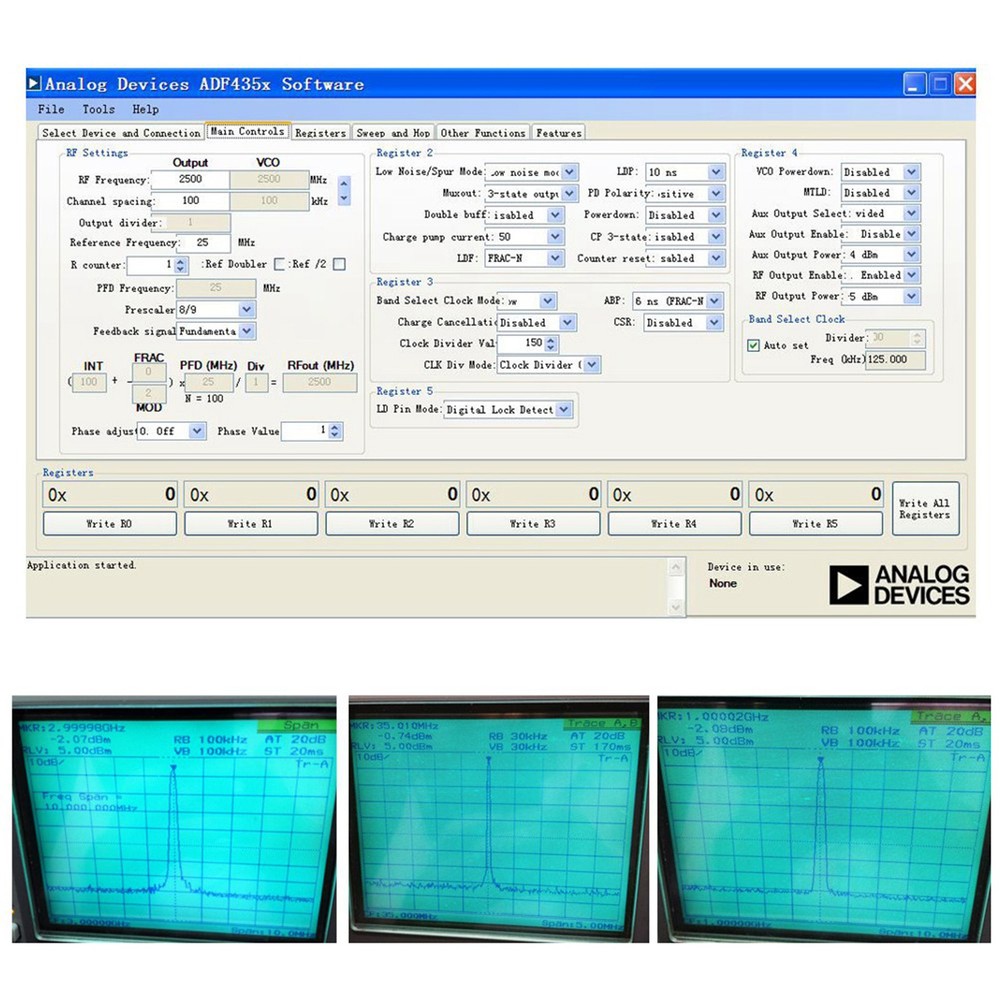The width and height of the screenshot is (1000, 1000).
Task: Open the Tools menu
Action: tap(98, 109)
